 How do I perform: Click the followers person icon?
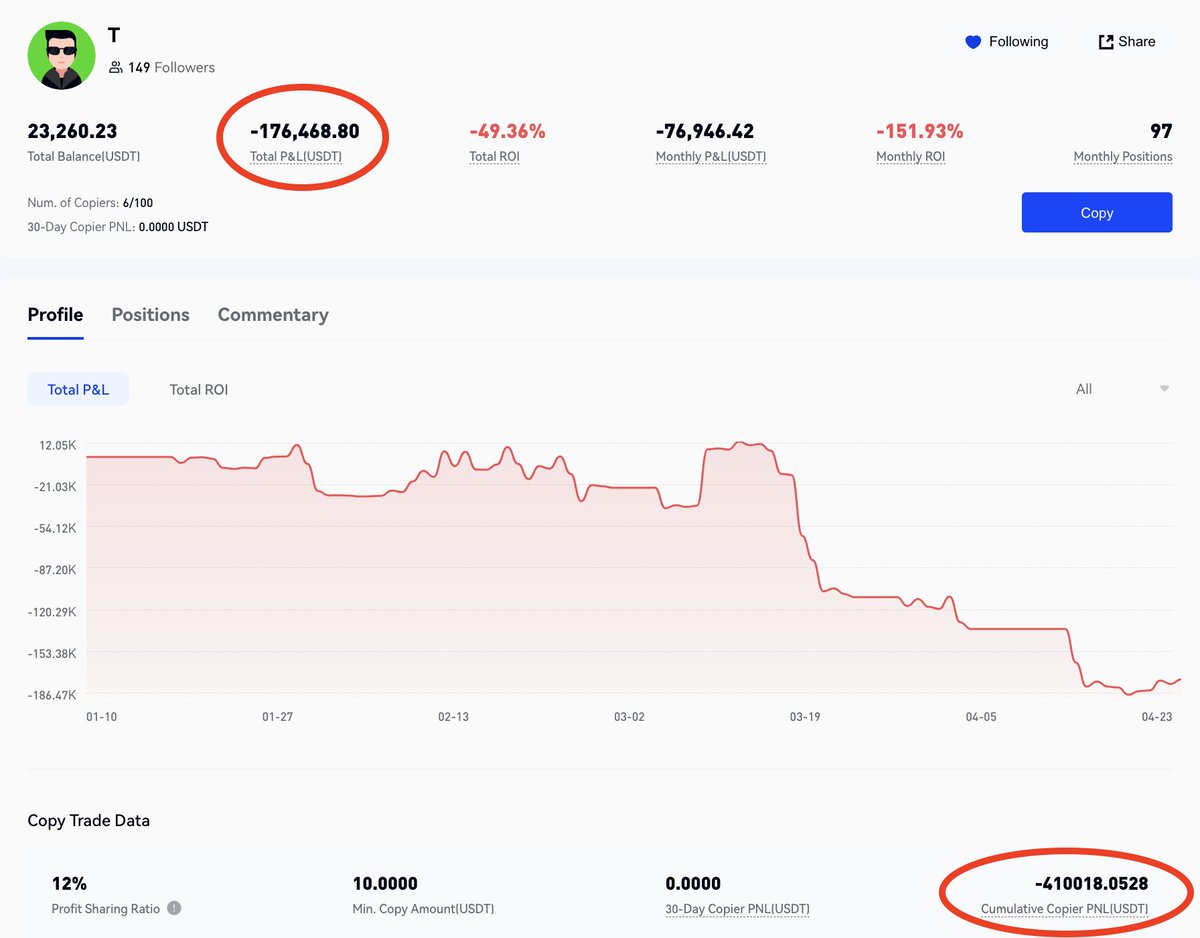click(116, 67)
